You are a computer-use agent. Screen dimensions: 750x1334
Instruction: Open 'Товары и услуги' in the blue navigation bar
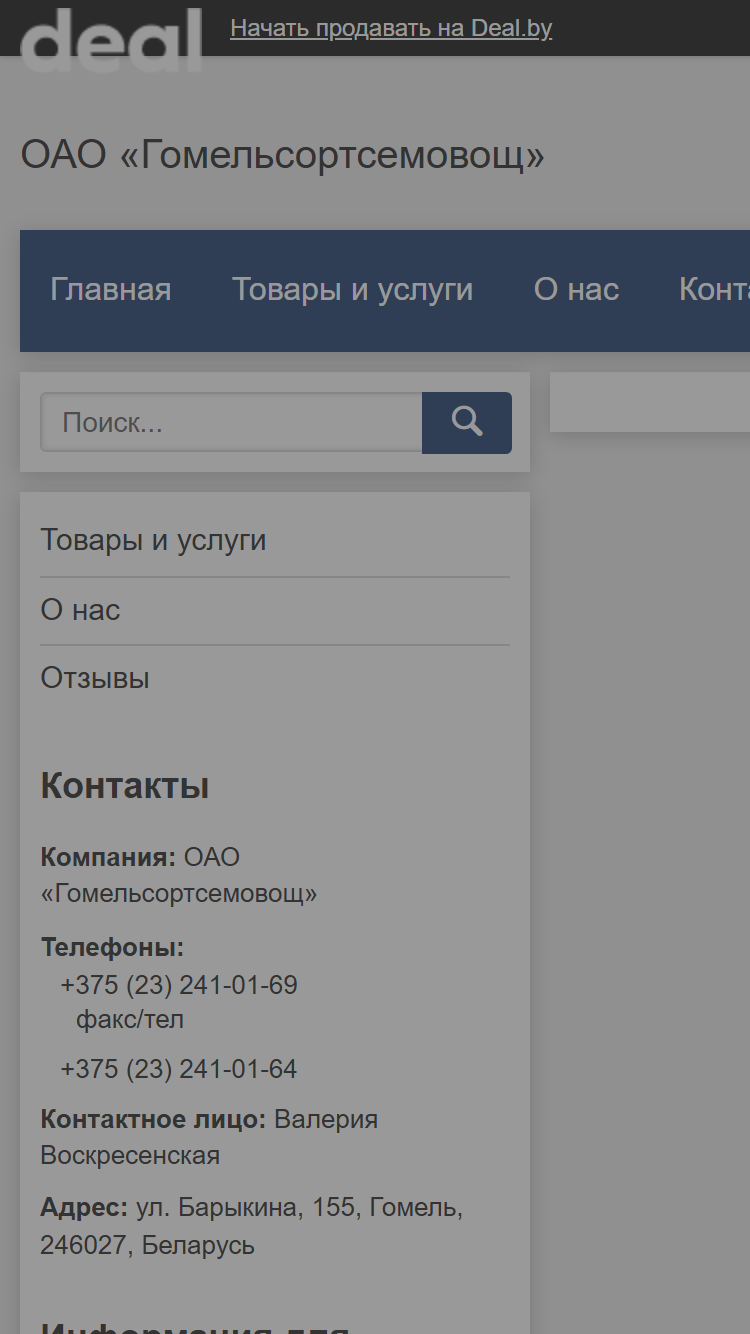coord(353,290)
